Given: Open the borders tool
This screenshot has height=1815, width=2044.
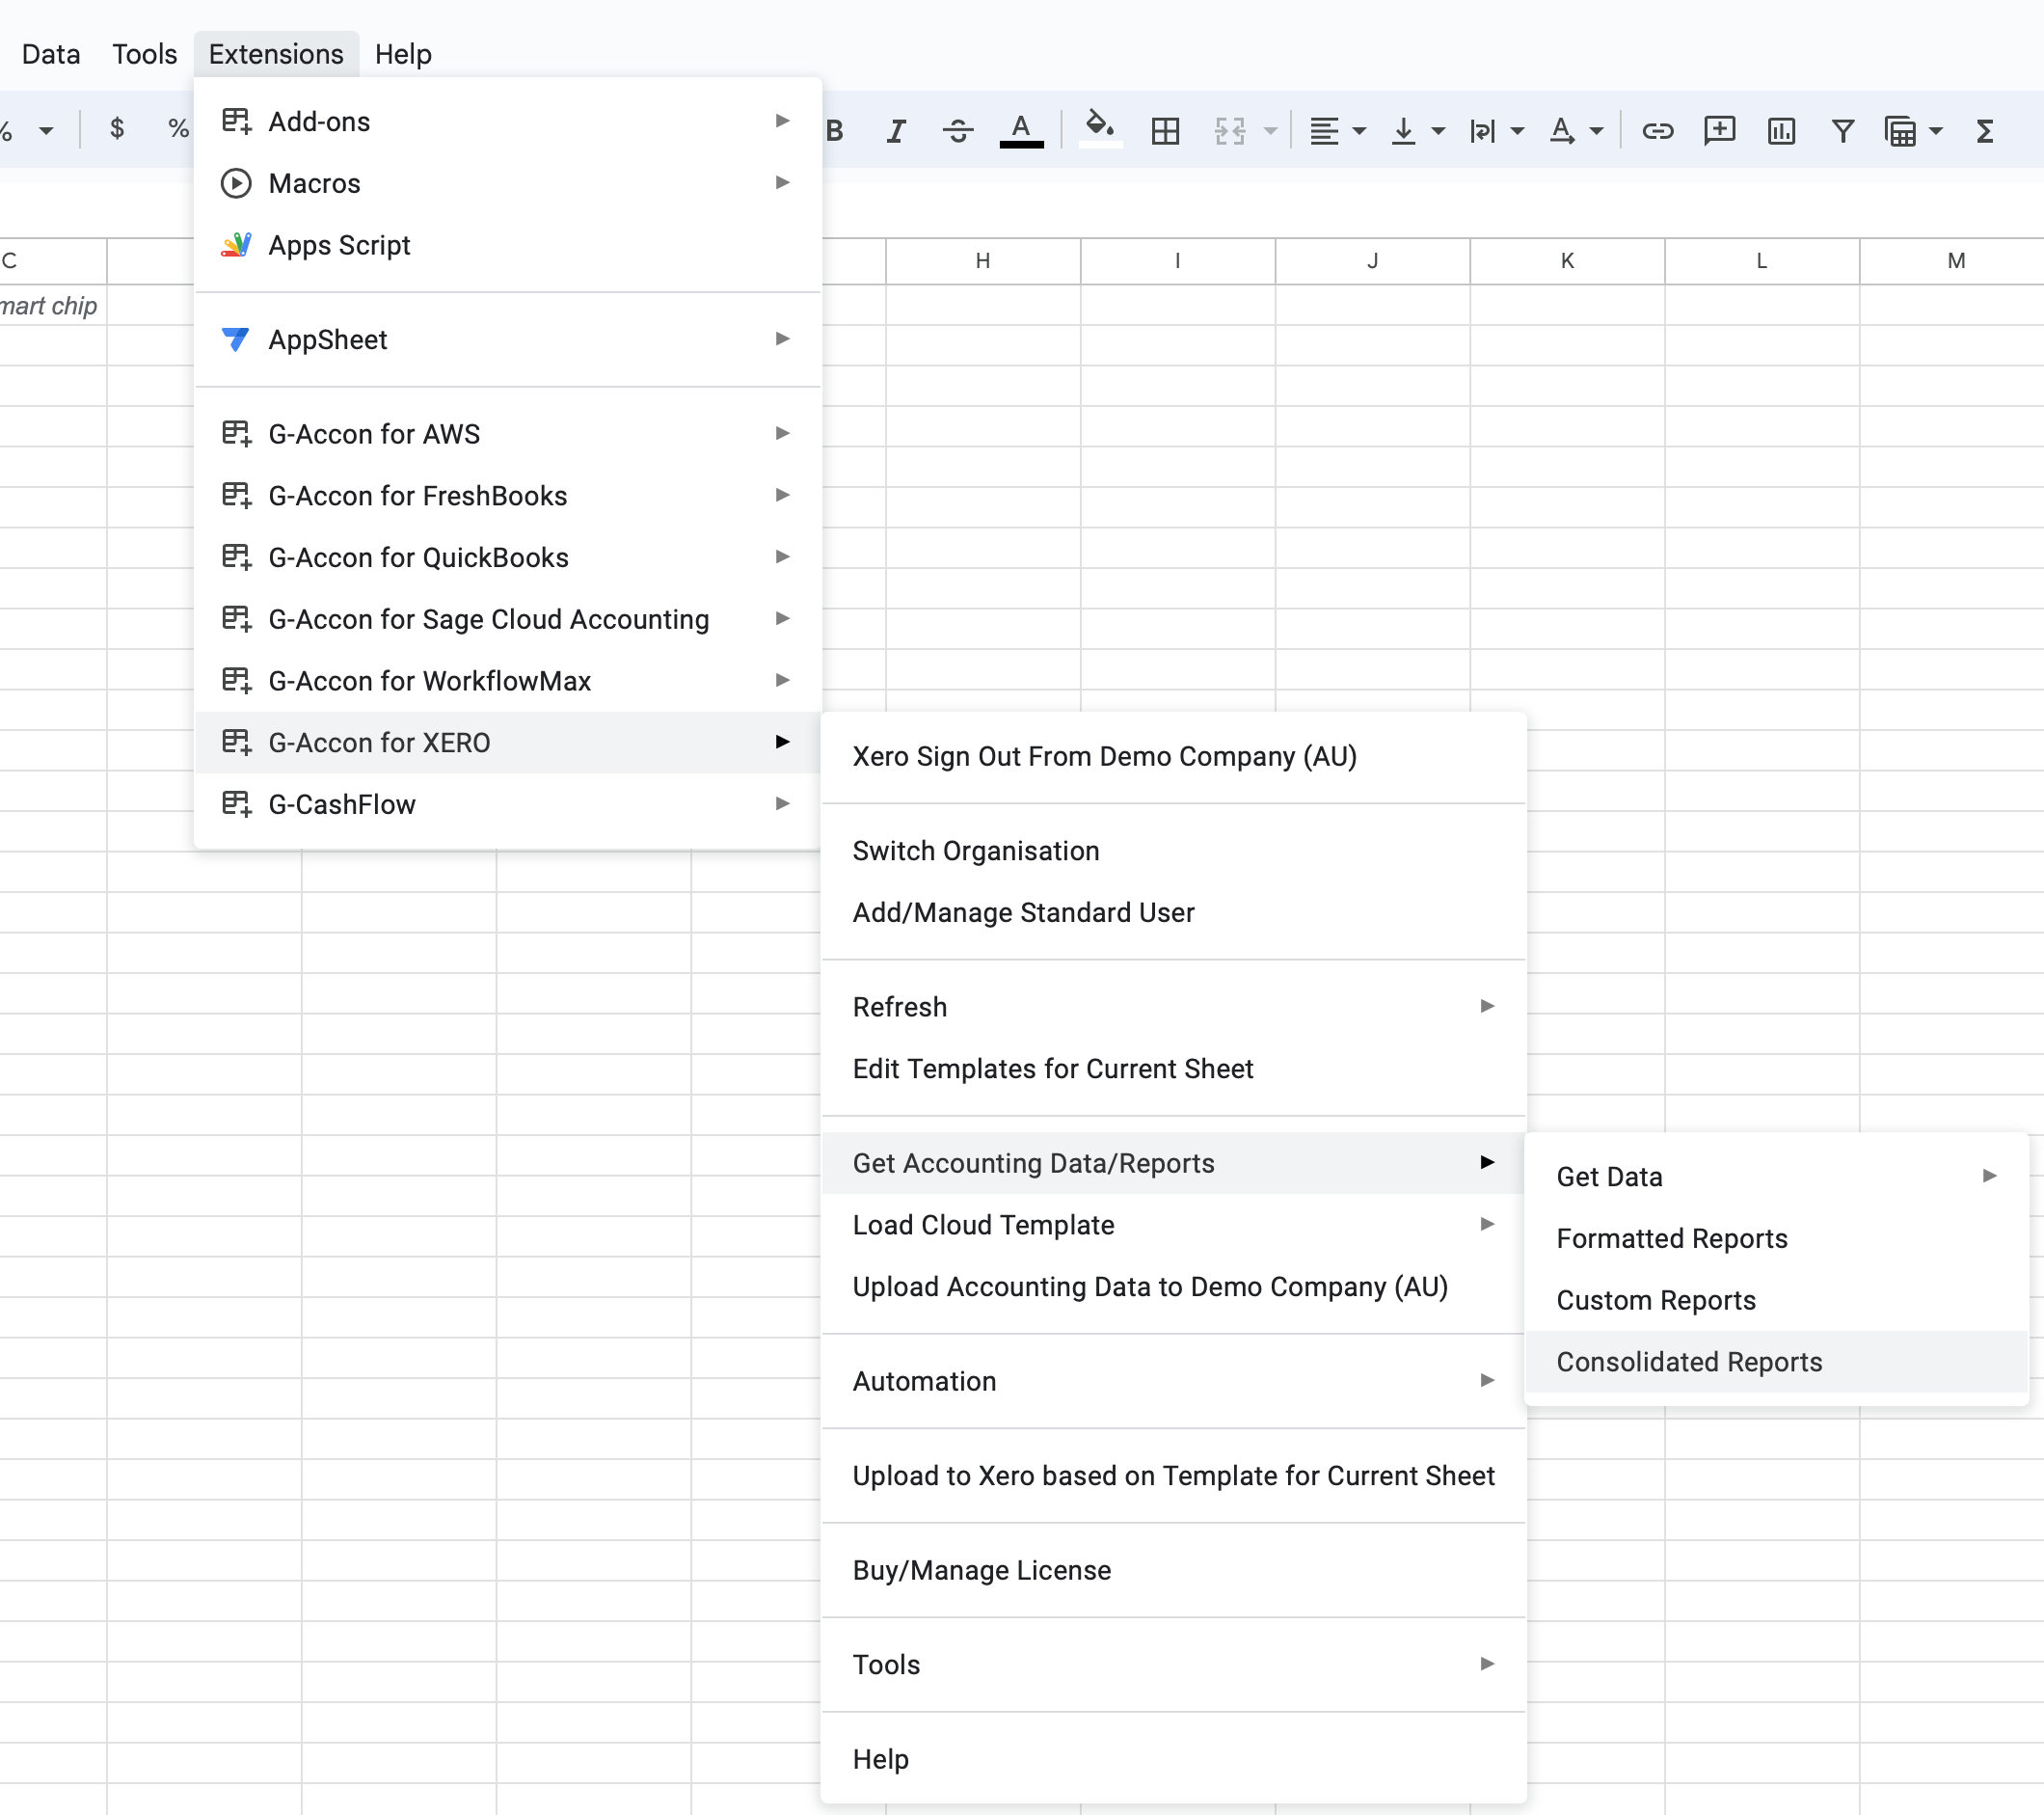Looking at the screenshot, I should click(1165, 131).
